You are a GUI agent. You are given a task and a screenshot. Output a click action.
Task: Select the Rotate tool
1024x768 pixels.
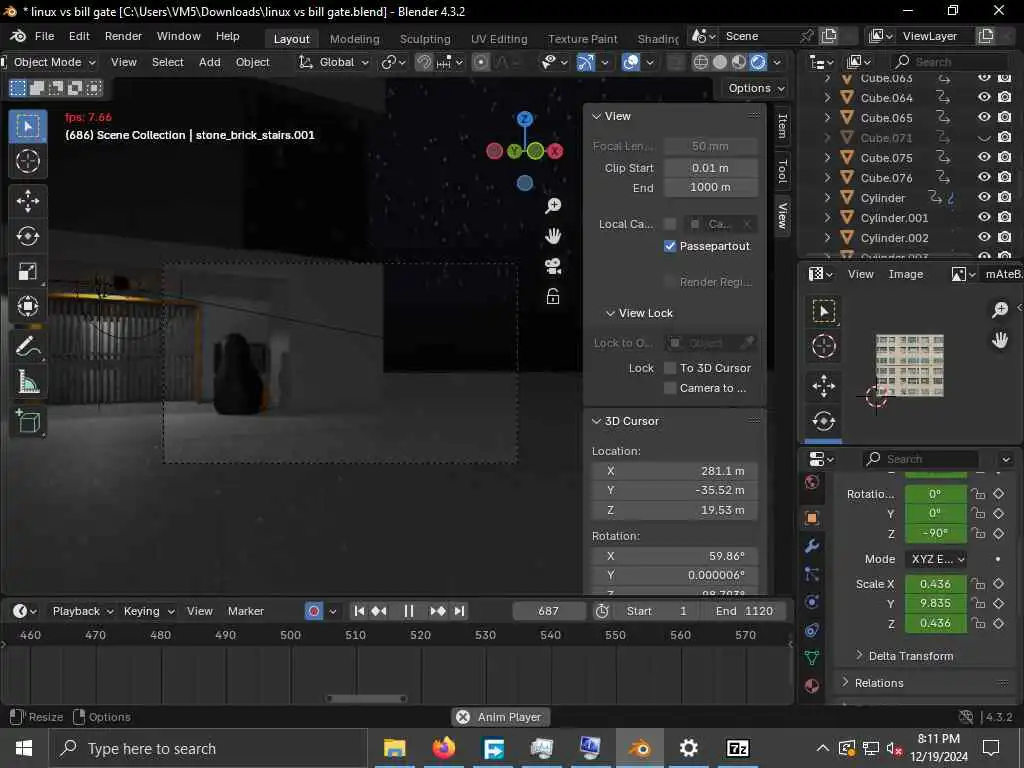coord(27,236)
